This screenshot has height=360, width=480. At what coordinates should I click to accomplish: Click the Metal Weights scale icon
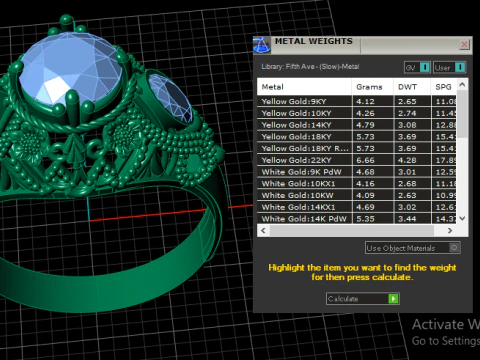[262, 45]
